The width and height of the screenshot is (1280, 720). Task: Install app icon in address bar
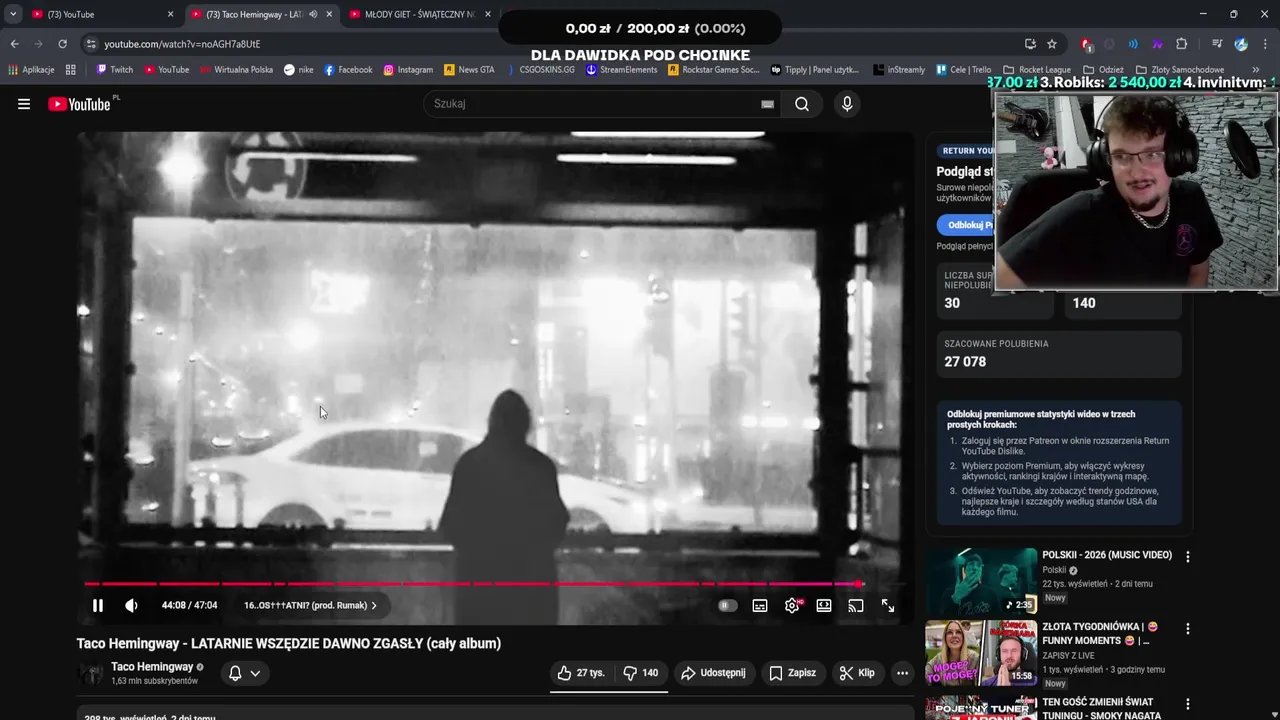[x=1030, y=44]
